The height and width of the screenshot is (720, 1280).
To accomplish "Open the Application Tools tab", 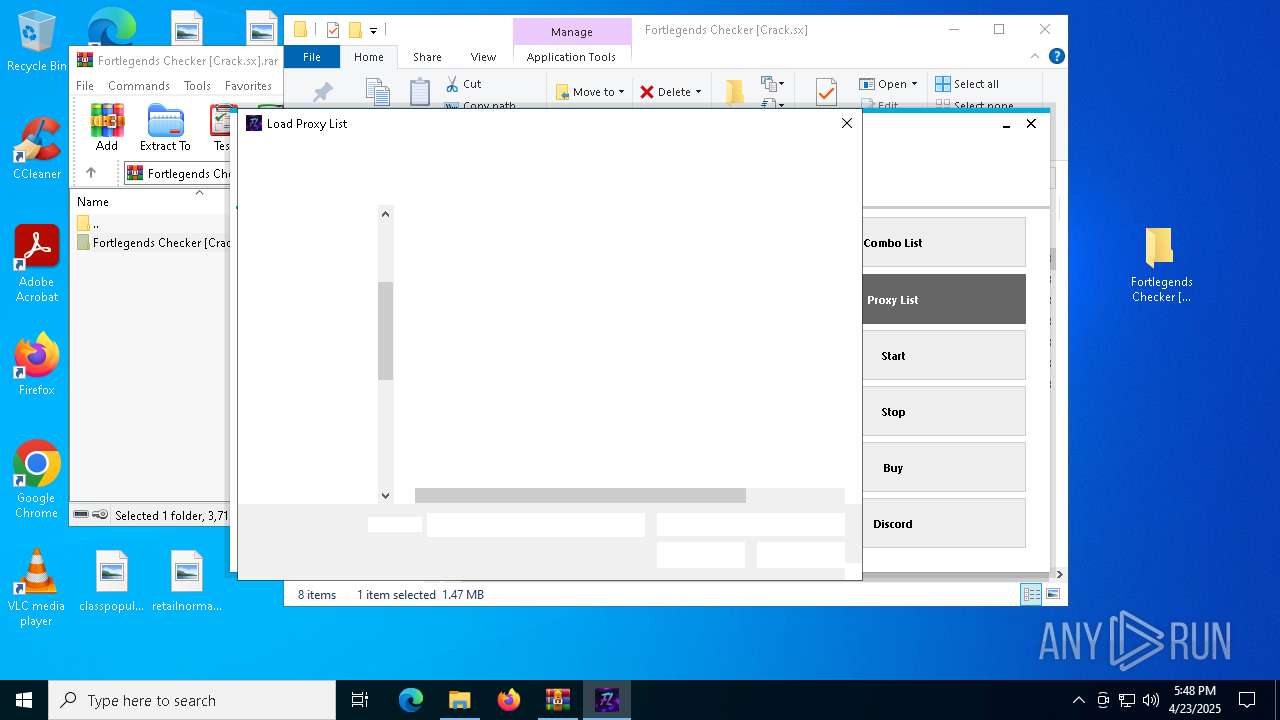I will pos(571,57).
